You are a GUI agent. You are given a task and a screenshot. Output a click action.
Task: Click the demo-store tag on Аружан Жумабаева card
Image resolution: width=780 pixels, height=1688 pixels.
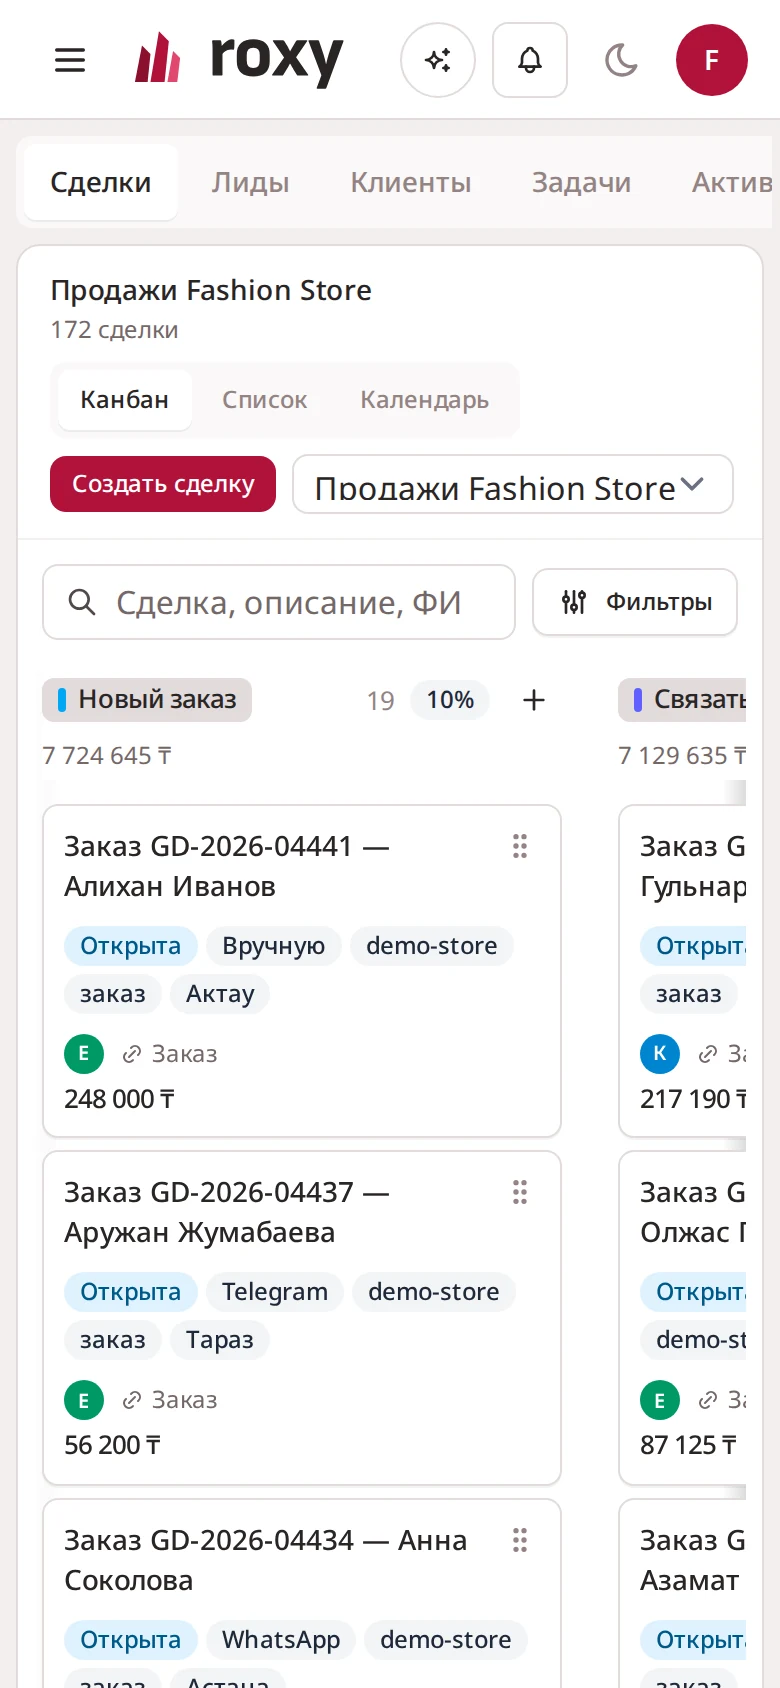coord(434,1292)
